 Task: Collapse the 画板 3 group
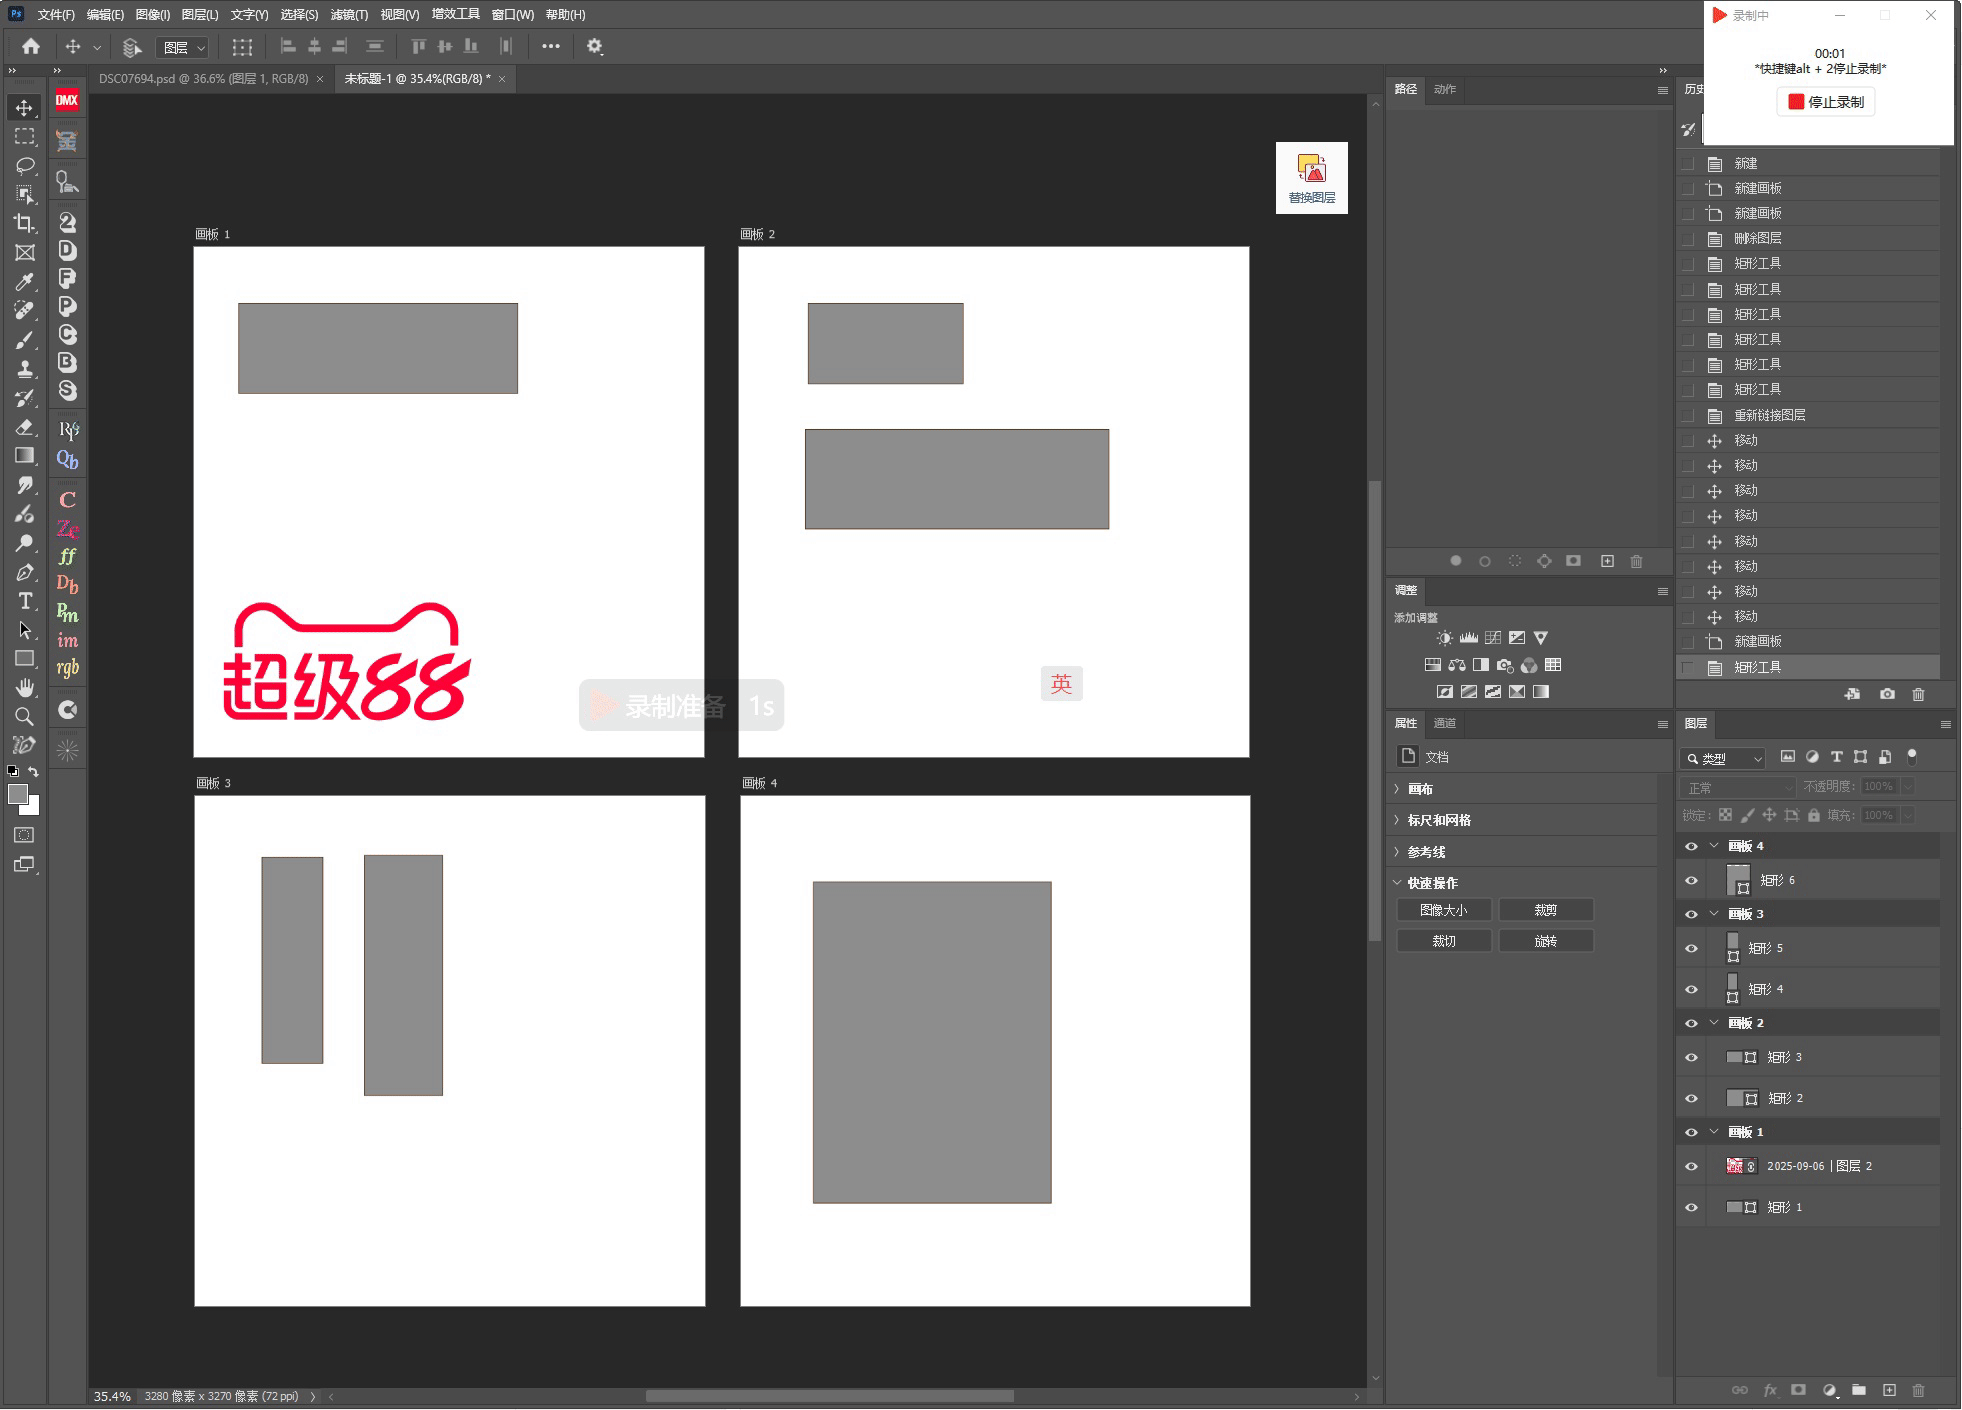pos(1714,914)
